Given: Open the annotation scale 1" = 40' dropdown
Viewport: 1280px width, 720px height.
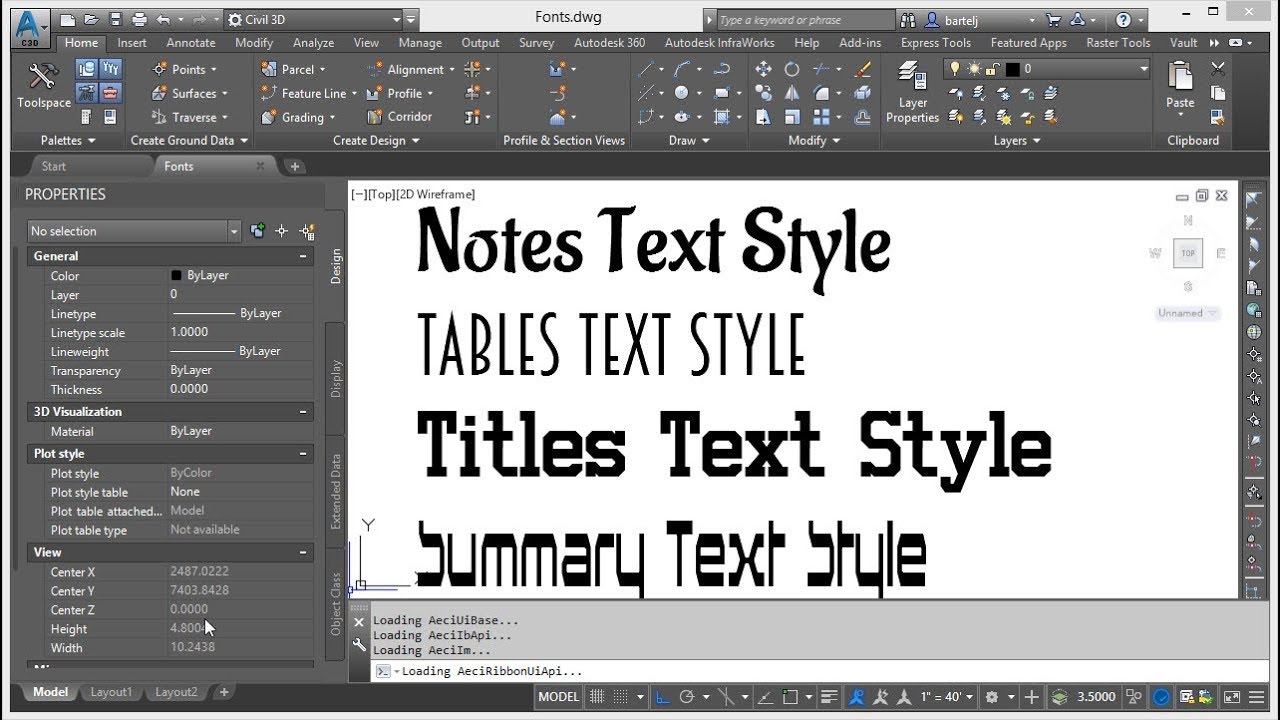Looking at the screenshot, I should point(947,697).
